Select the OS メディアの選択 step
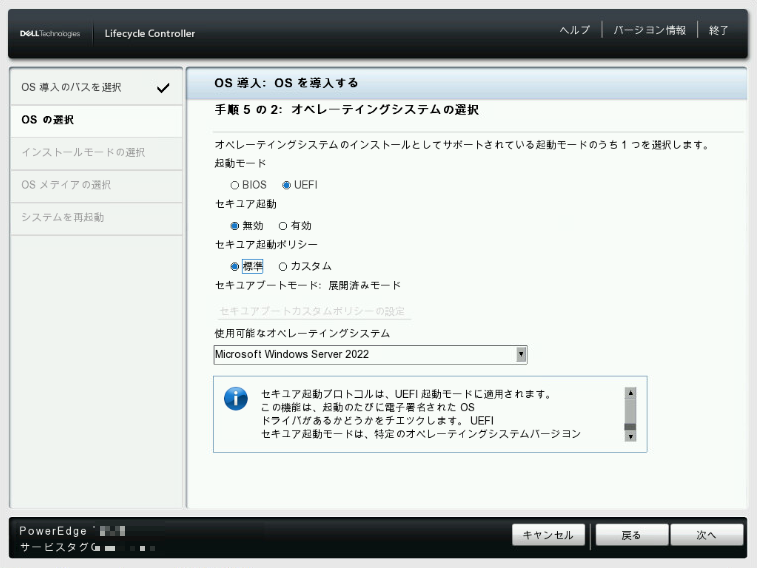The width and height of the screenshot is (757, 568). click(x=97, y=185)
